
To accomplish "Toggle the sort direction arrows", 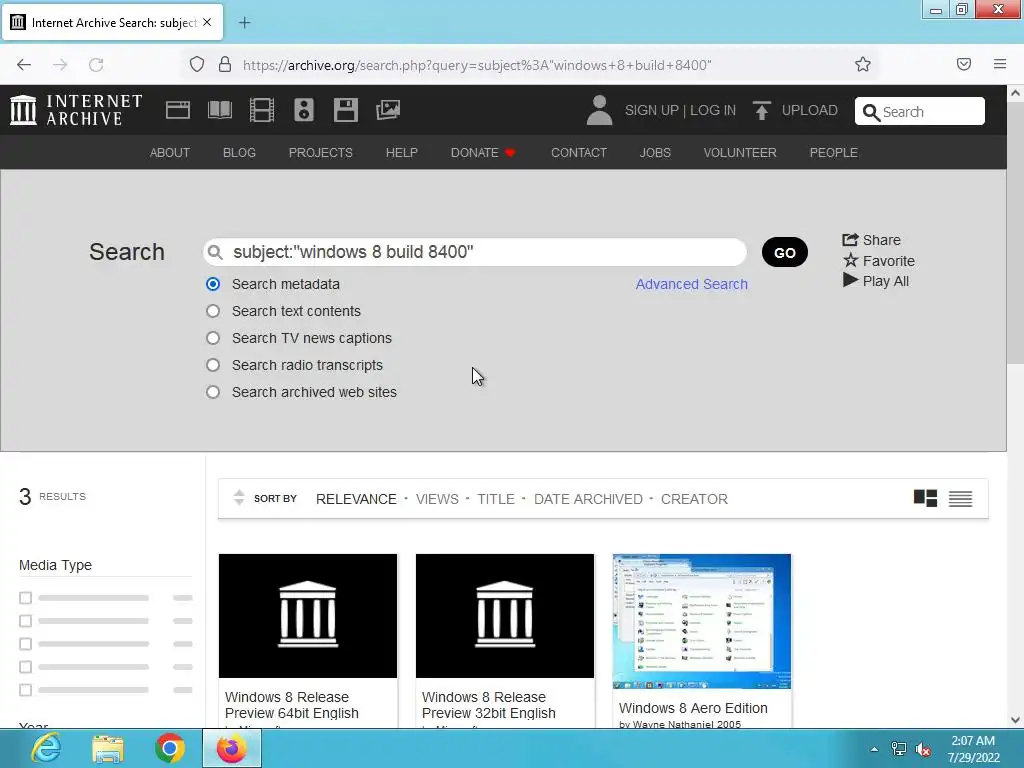I will pyautogui.click(x=239, y=498).
